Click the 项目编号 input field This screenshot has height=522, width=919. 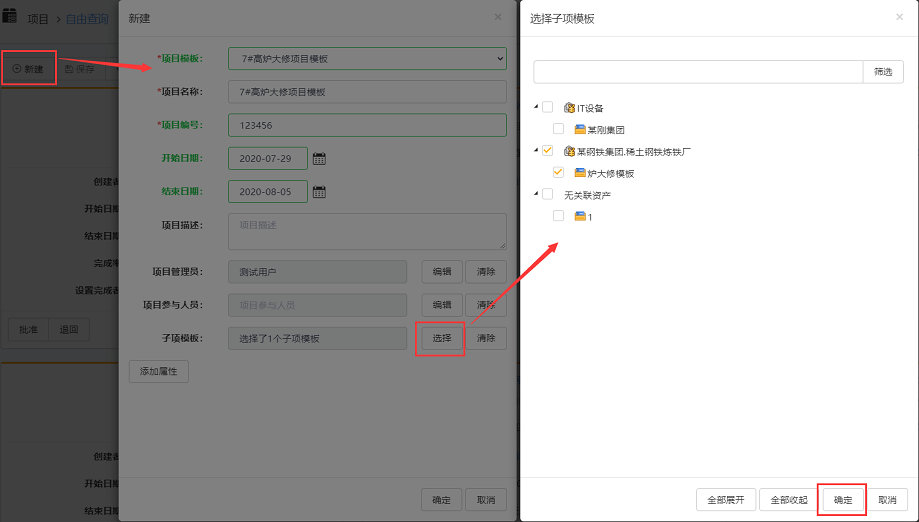pyautogui.click(x=367, y=125)
